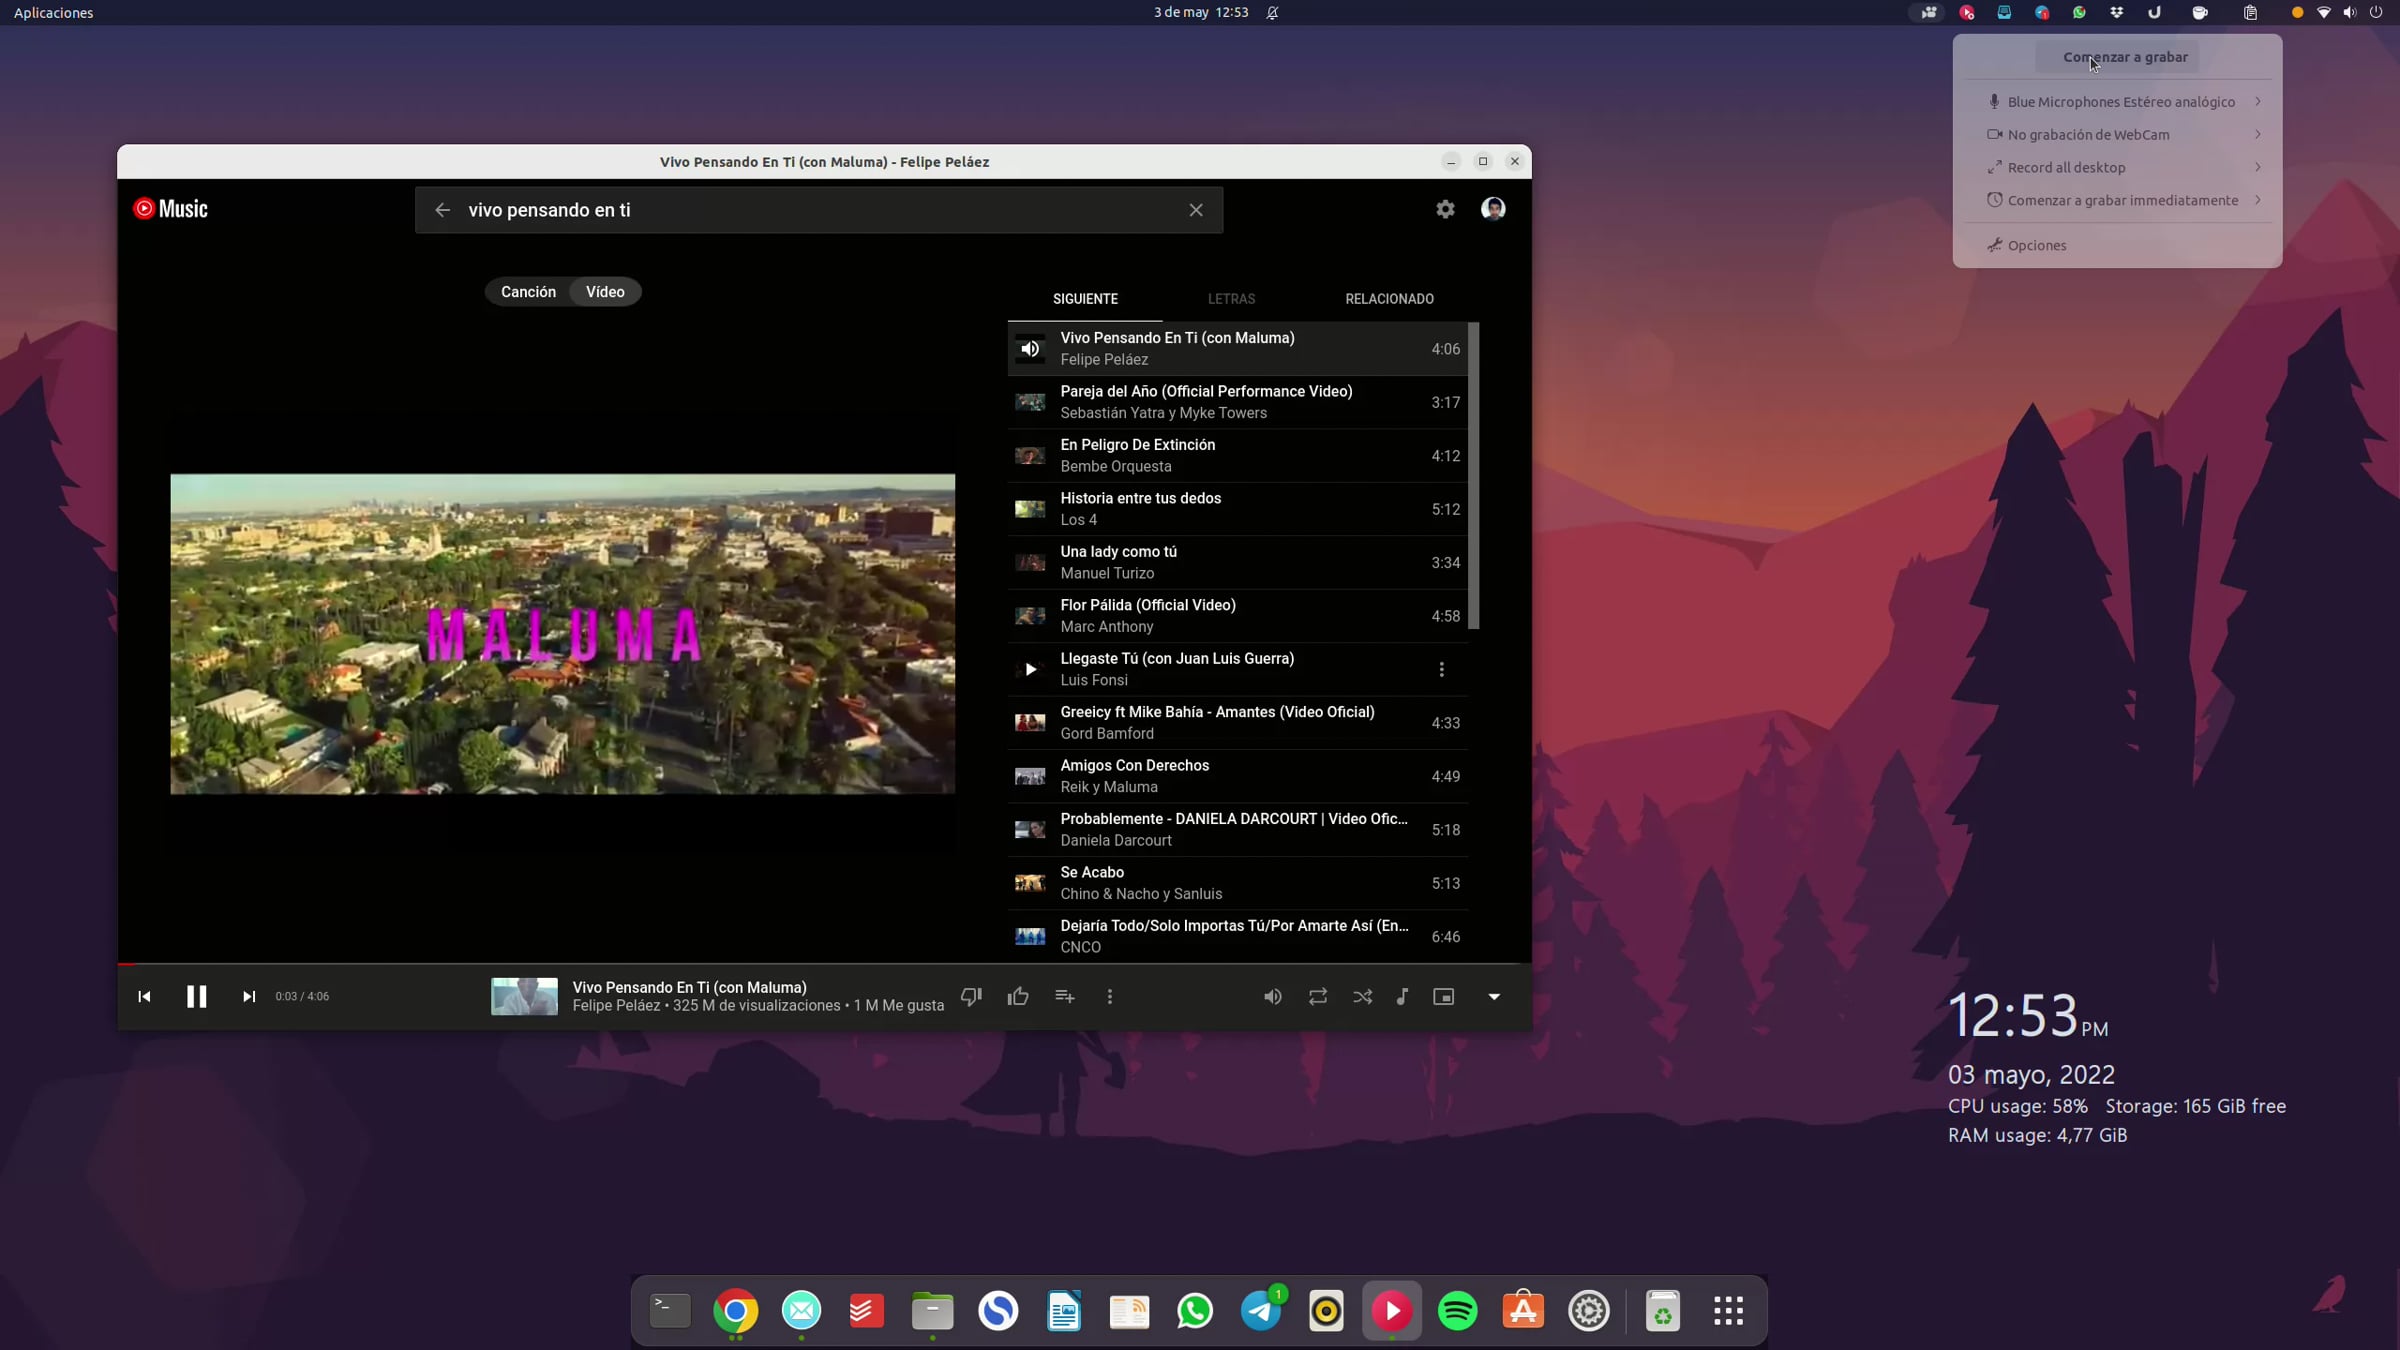Launch Google Chrome from the dock
The image size is (2400, 1350).
[x=736, y=1311]
